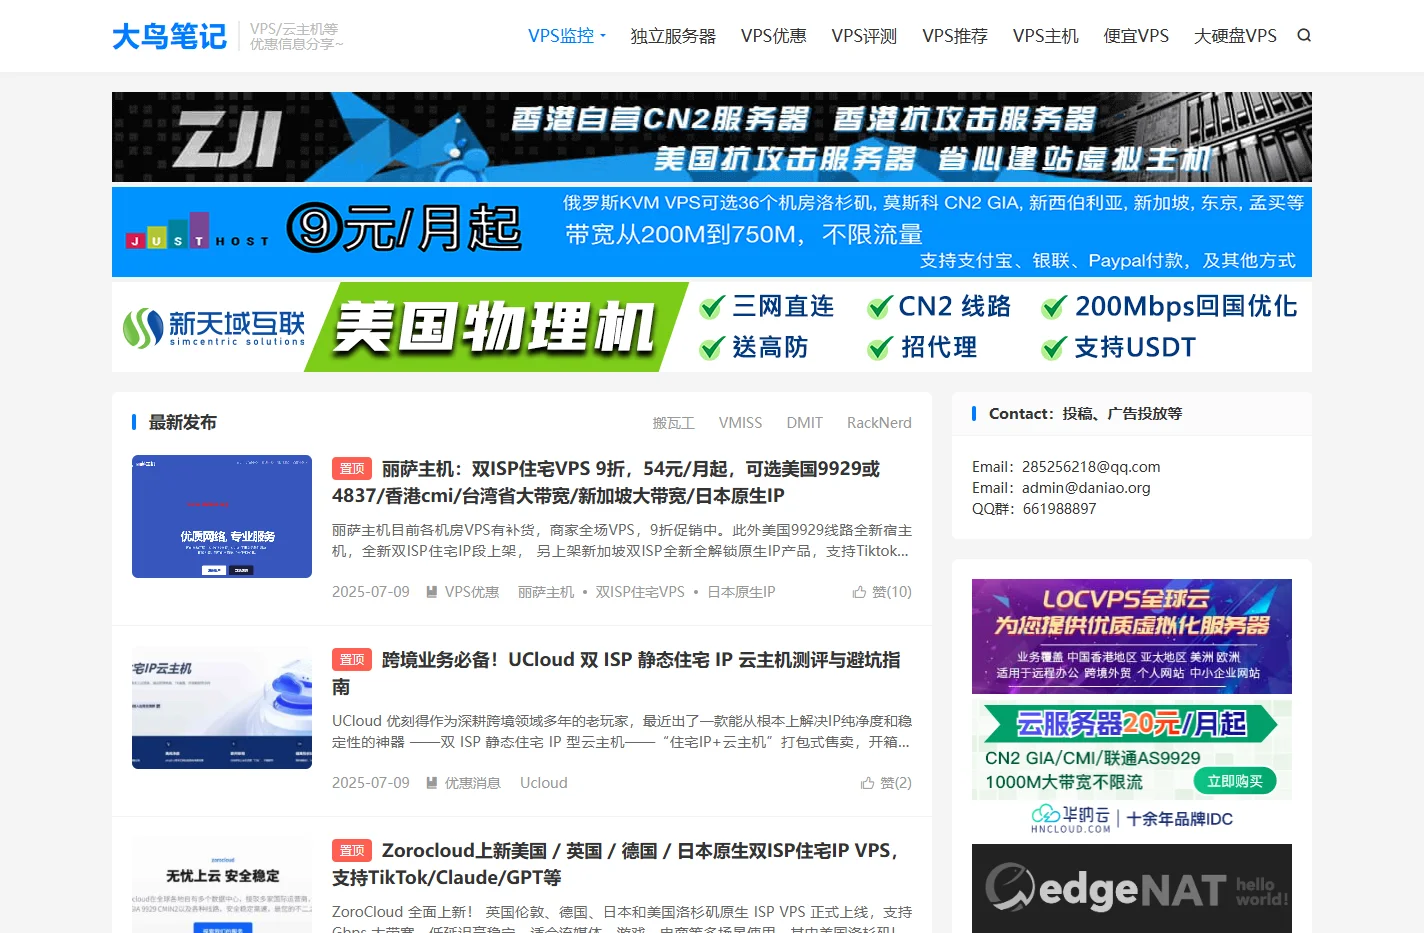Open the search magnifier icon in header
The image size is (1424, 933).
(1304, 35)
